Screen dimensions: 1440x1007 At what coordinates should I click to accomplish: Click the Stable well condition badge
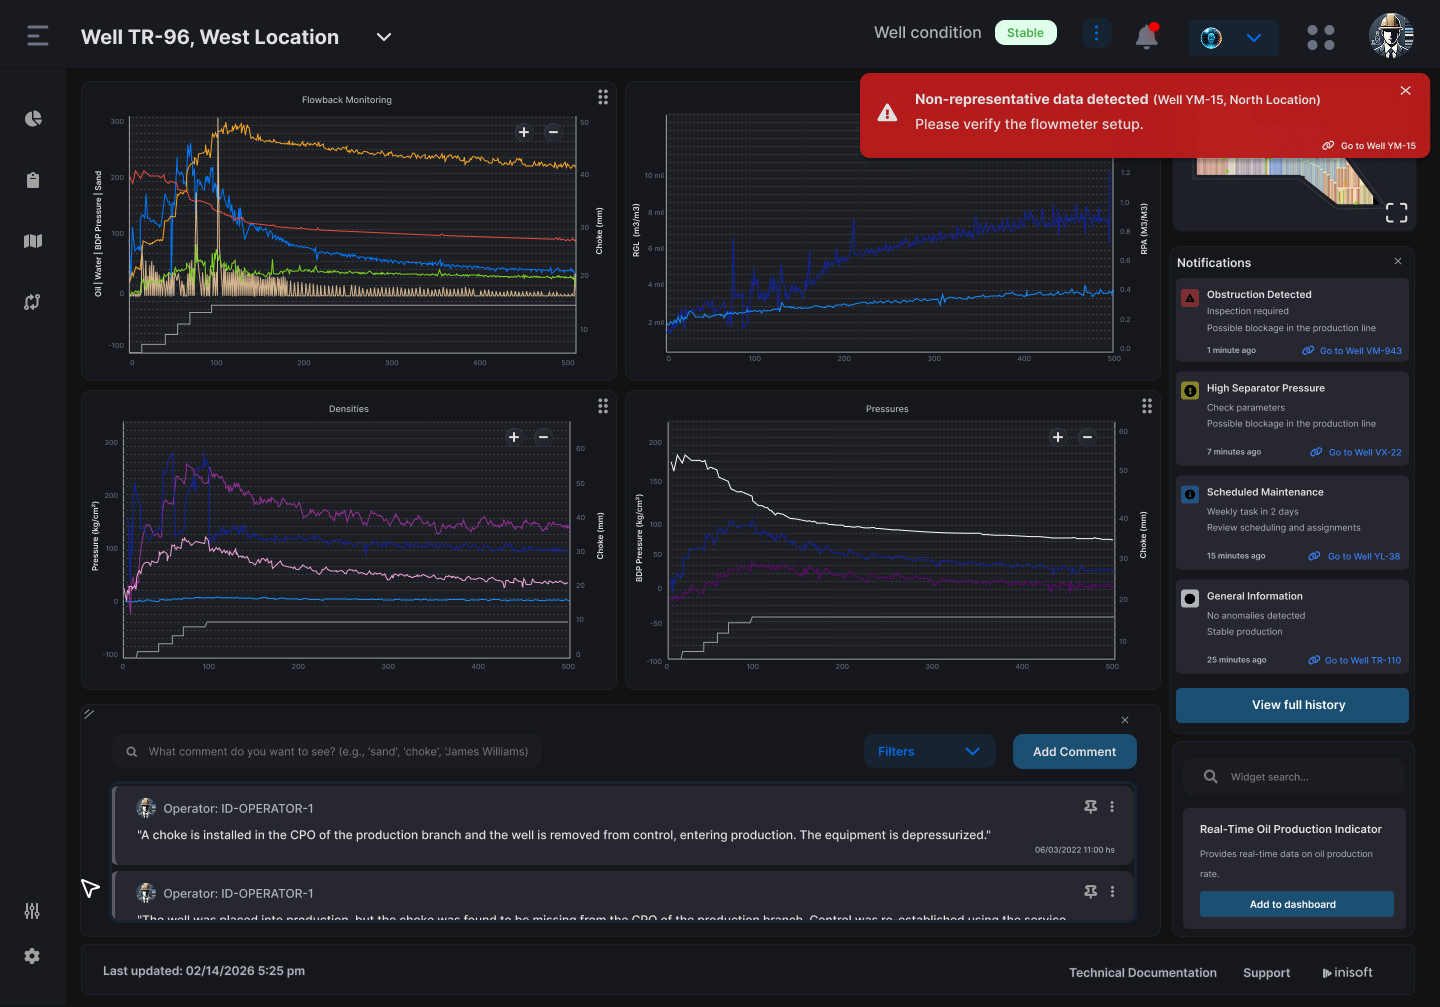point(1025,33)
